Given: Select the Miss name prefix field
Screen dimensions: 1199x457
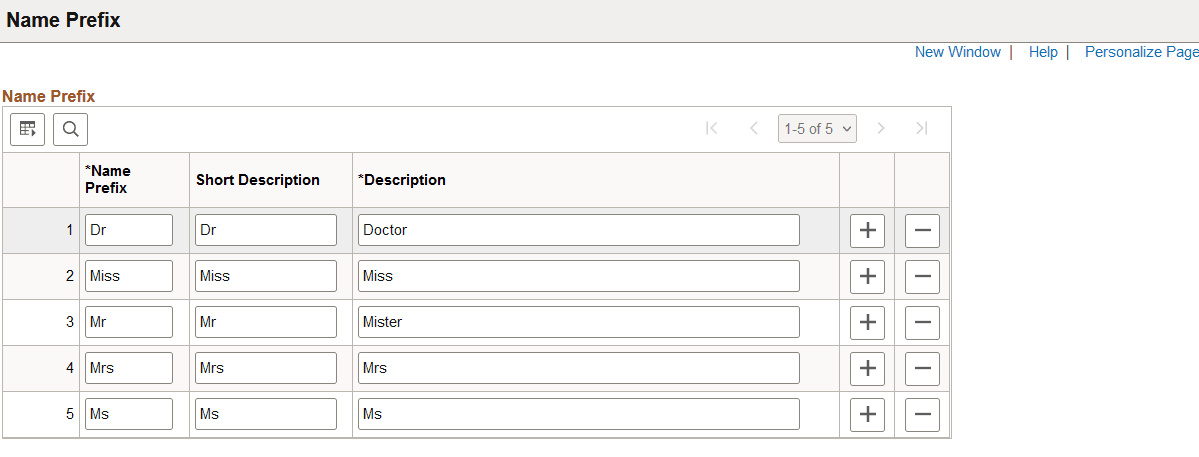Looking at the screenshot, I should point(128,276).
